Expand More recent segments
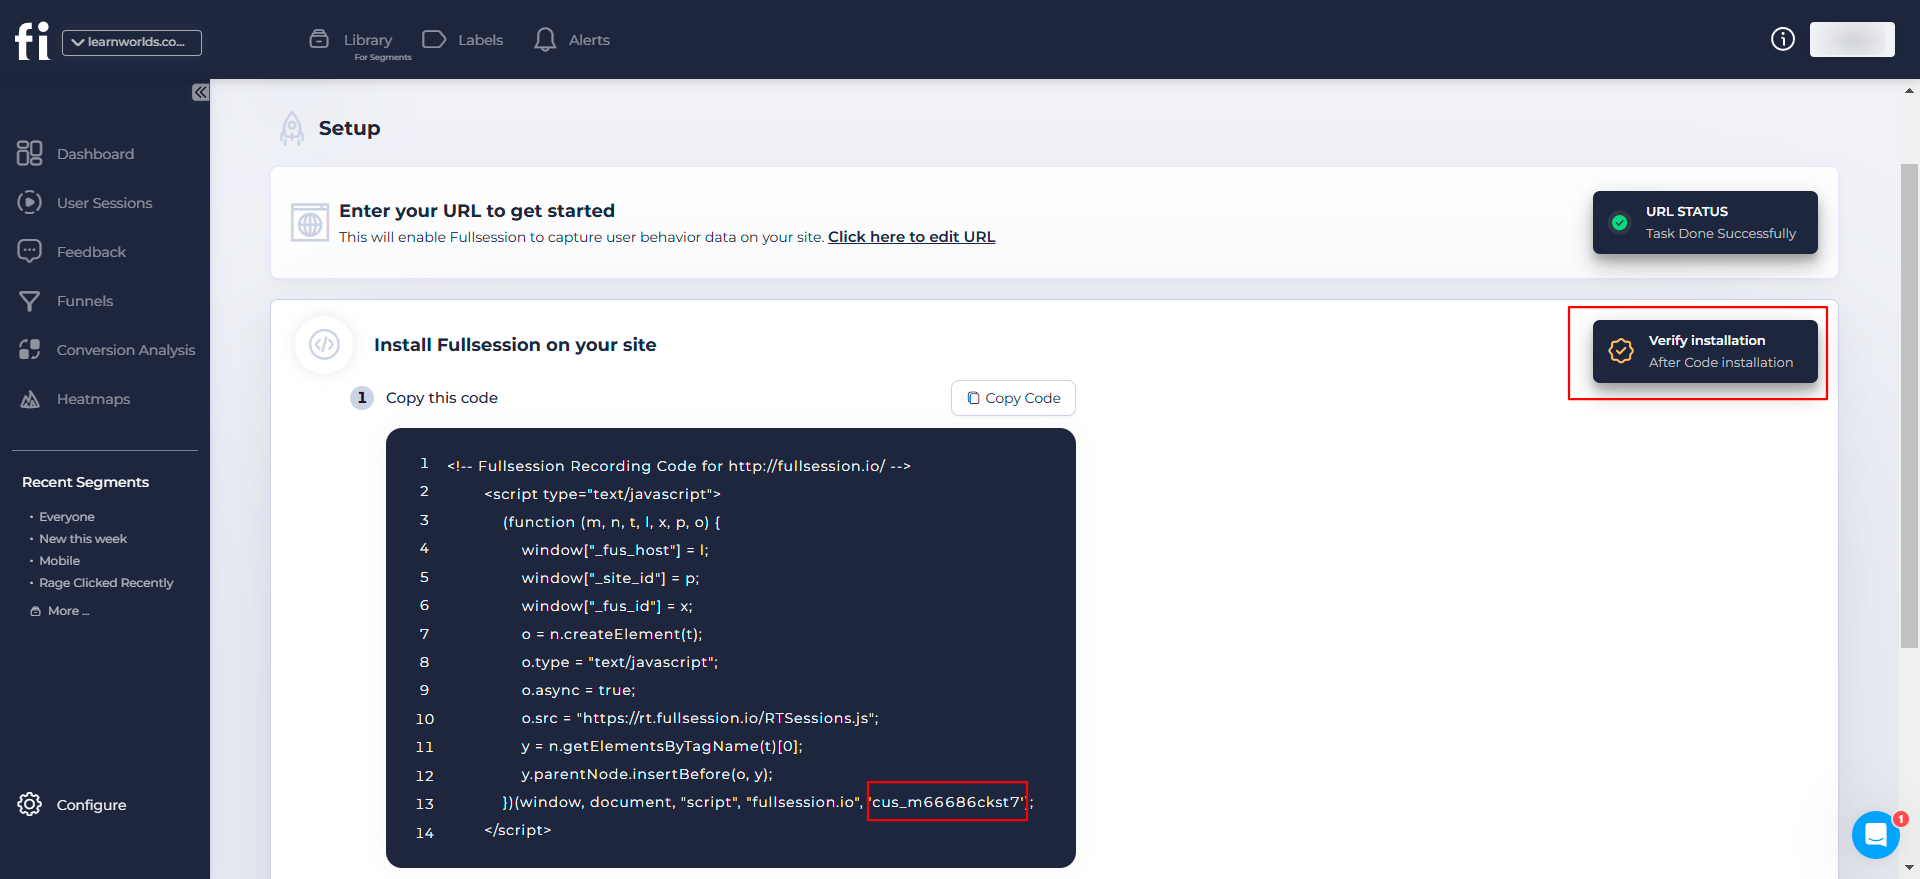Image resolution: width=1920 pixels, height=879 pixels. (60, 611)
